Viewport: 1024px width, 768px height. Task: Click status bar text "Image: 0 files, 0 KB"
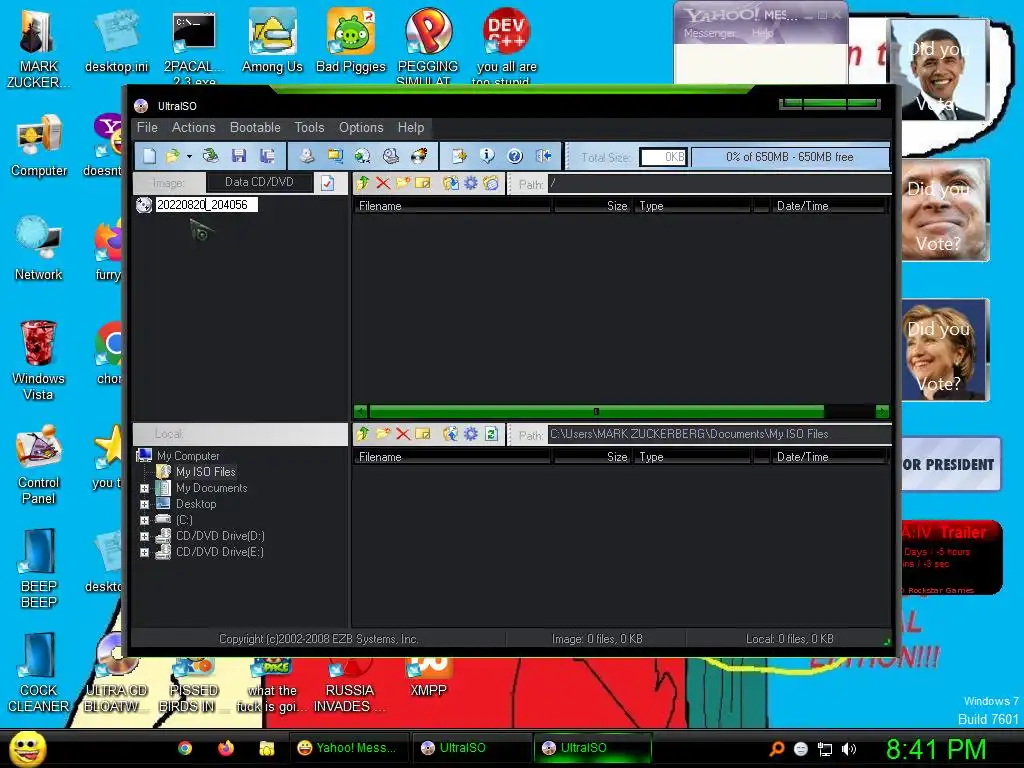597,639
